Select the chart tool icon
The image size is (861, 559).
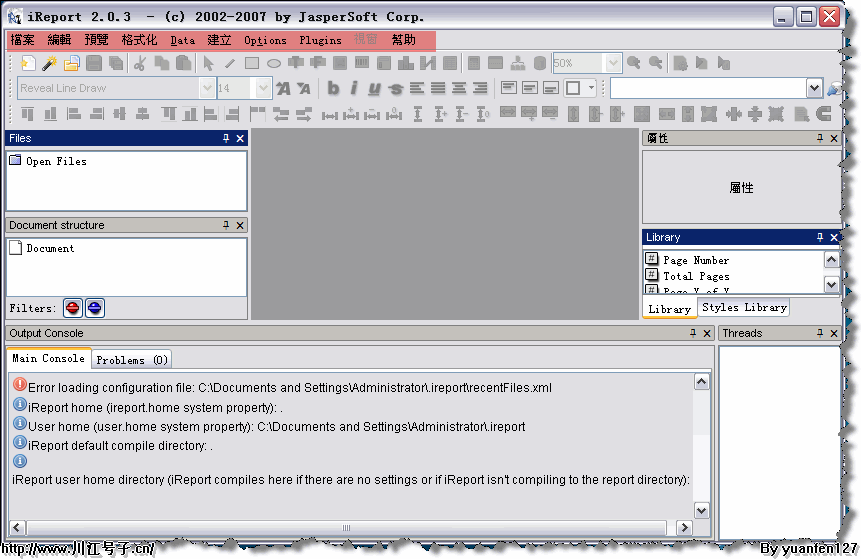click(x=406, y=63)
